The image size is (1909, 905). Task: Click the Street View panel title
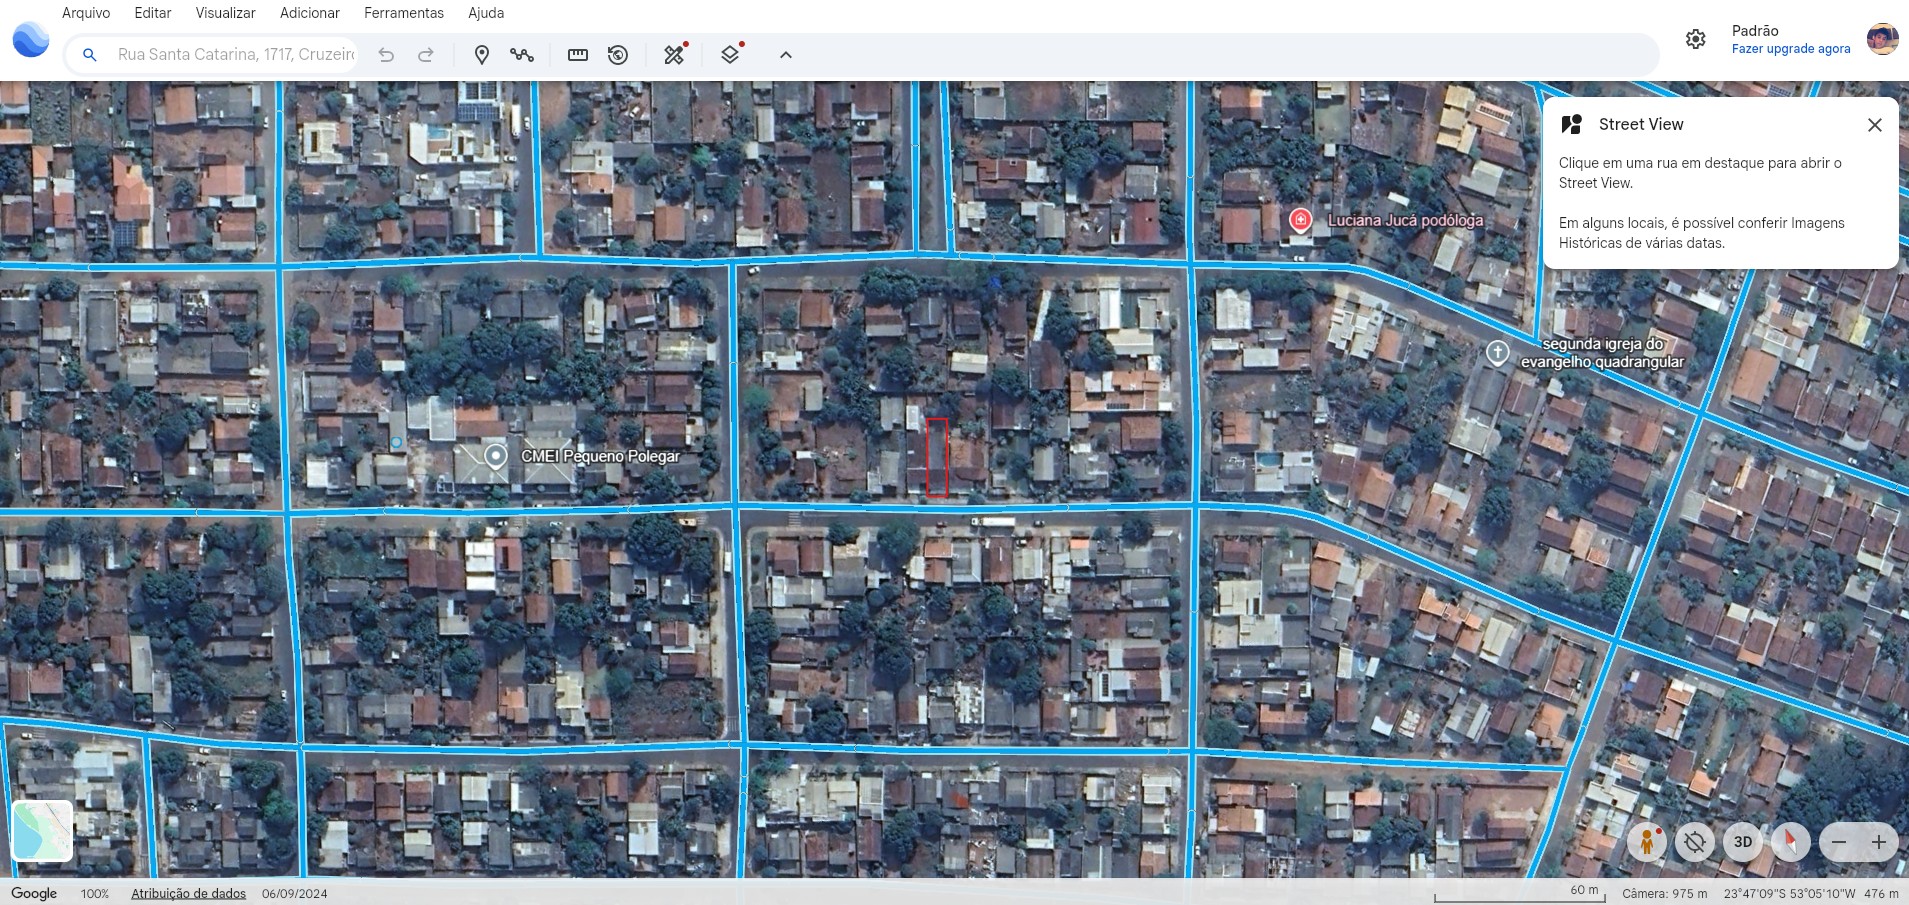click(1641, 124)
